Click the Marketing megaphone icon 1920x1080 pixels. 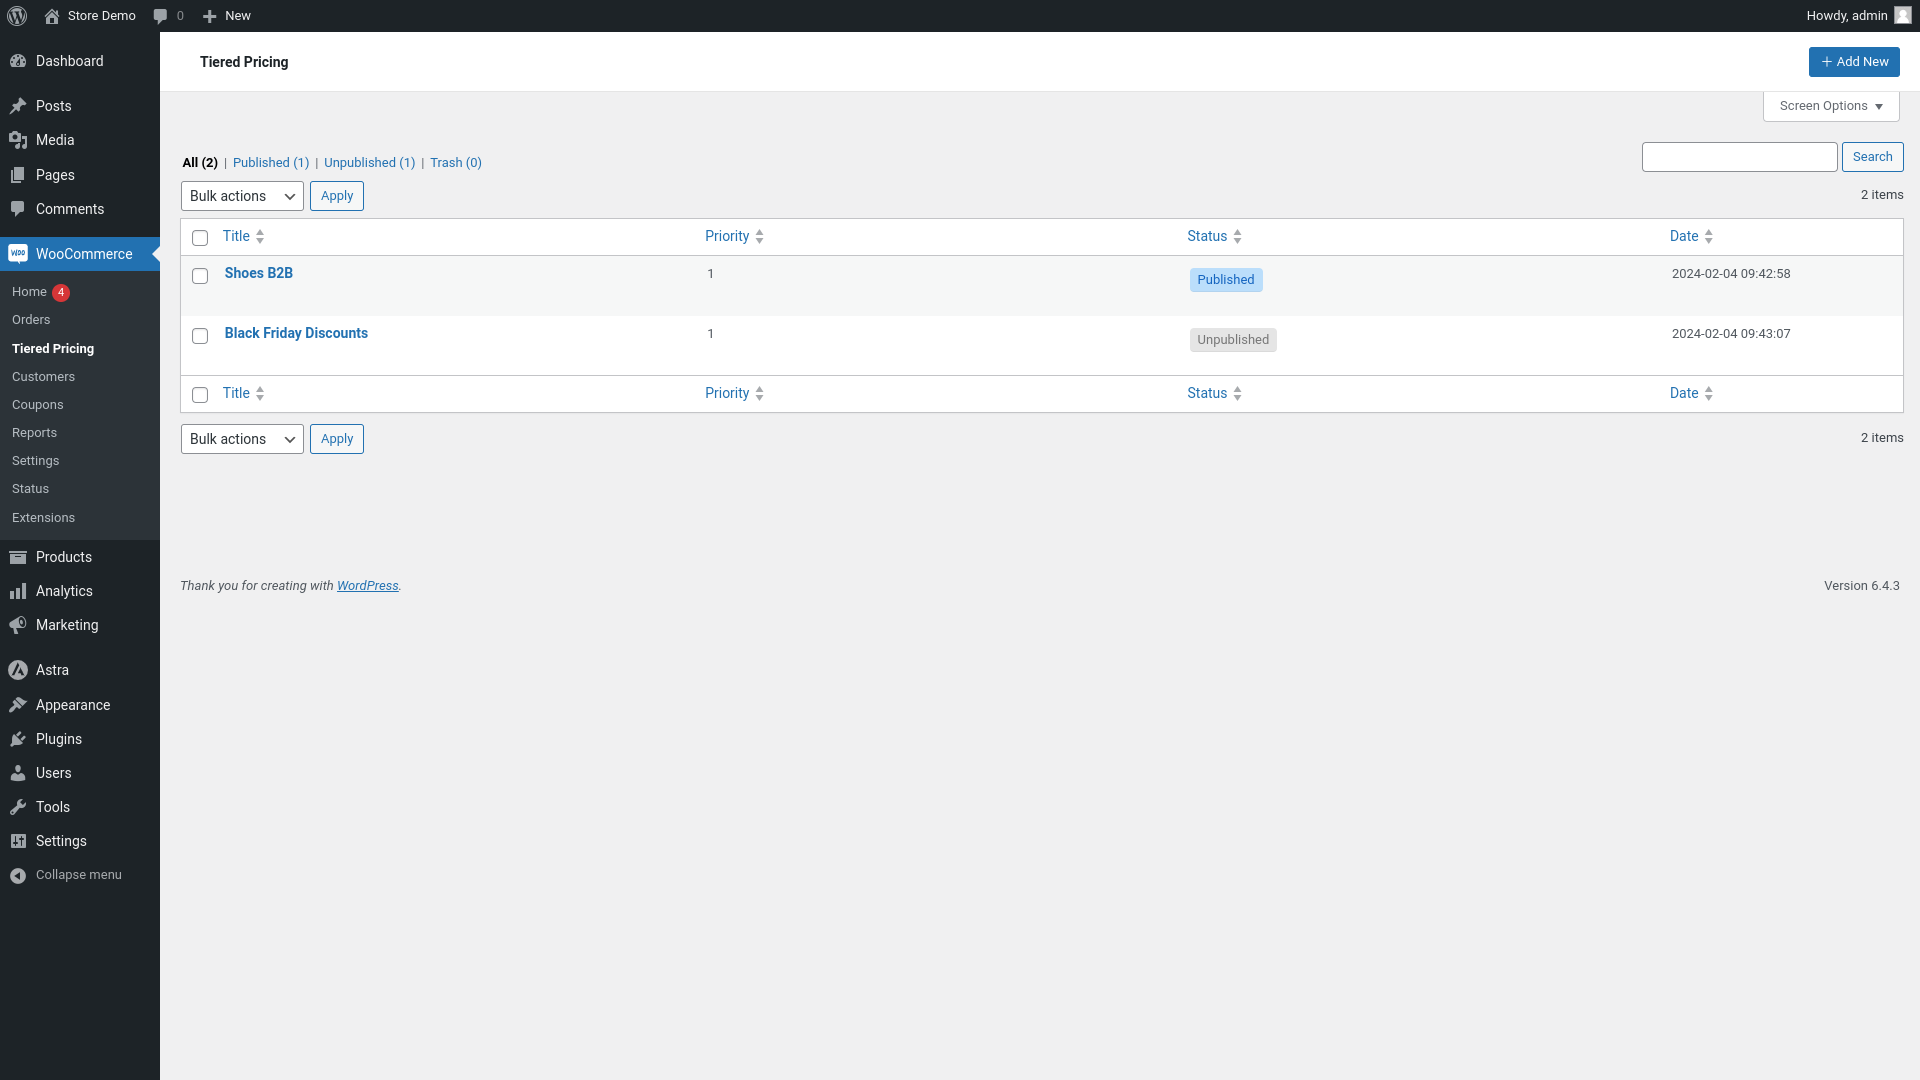click(x=18, y=625)
